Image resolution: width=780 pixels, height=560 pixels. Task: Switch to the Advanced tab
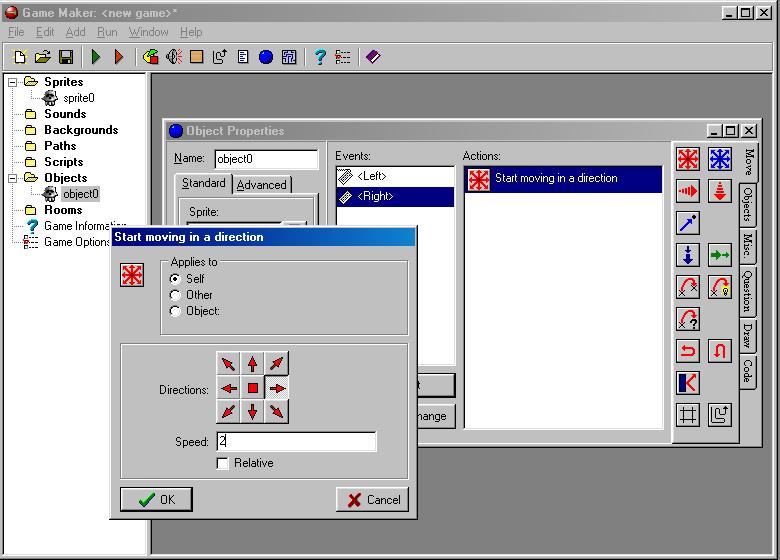click(x=261, y=185)
